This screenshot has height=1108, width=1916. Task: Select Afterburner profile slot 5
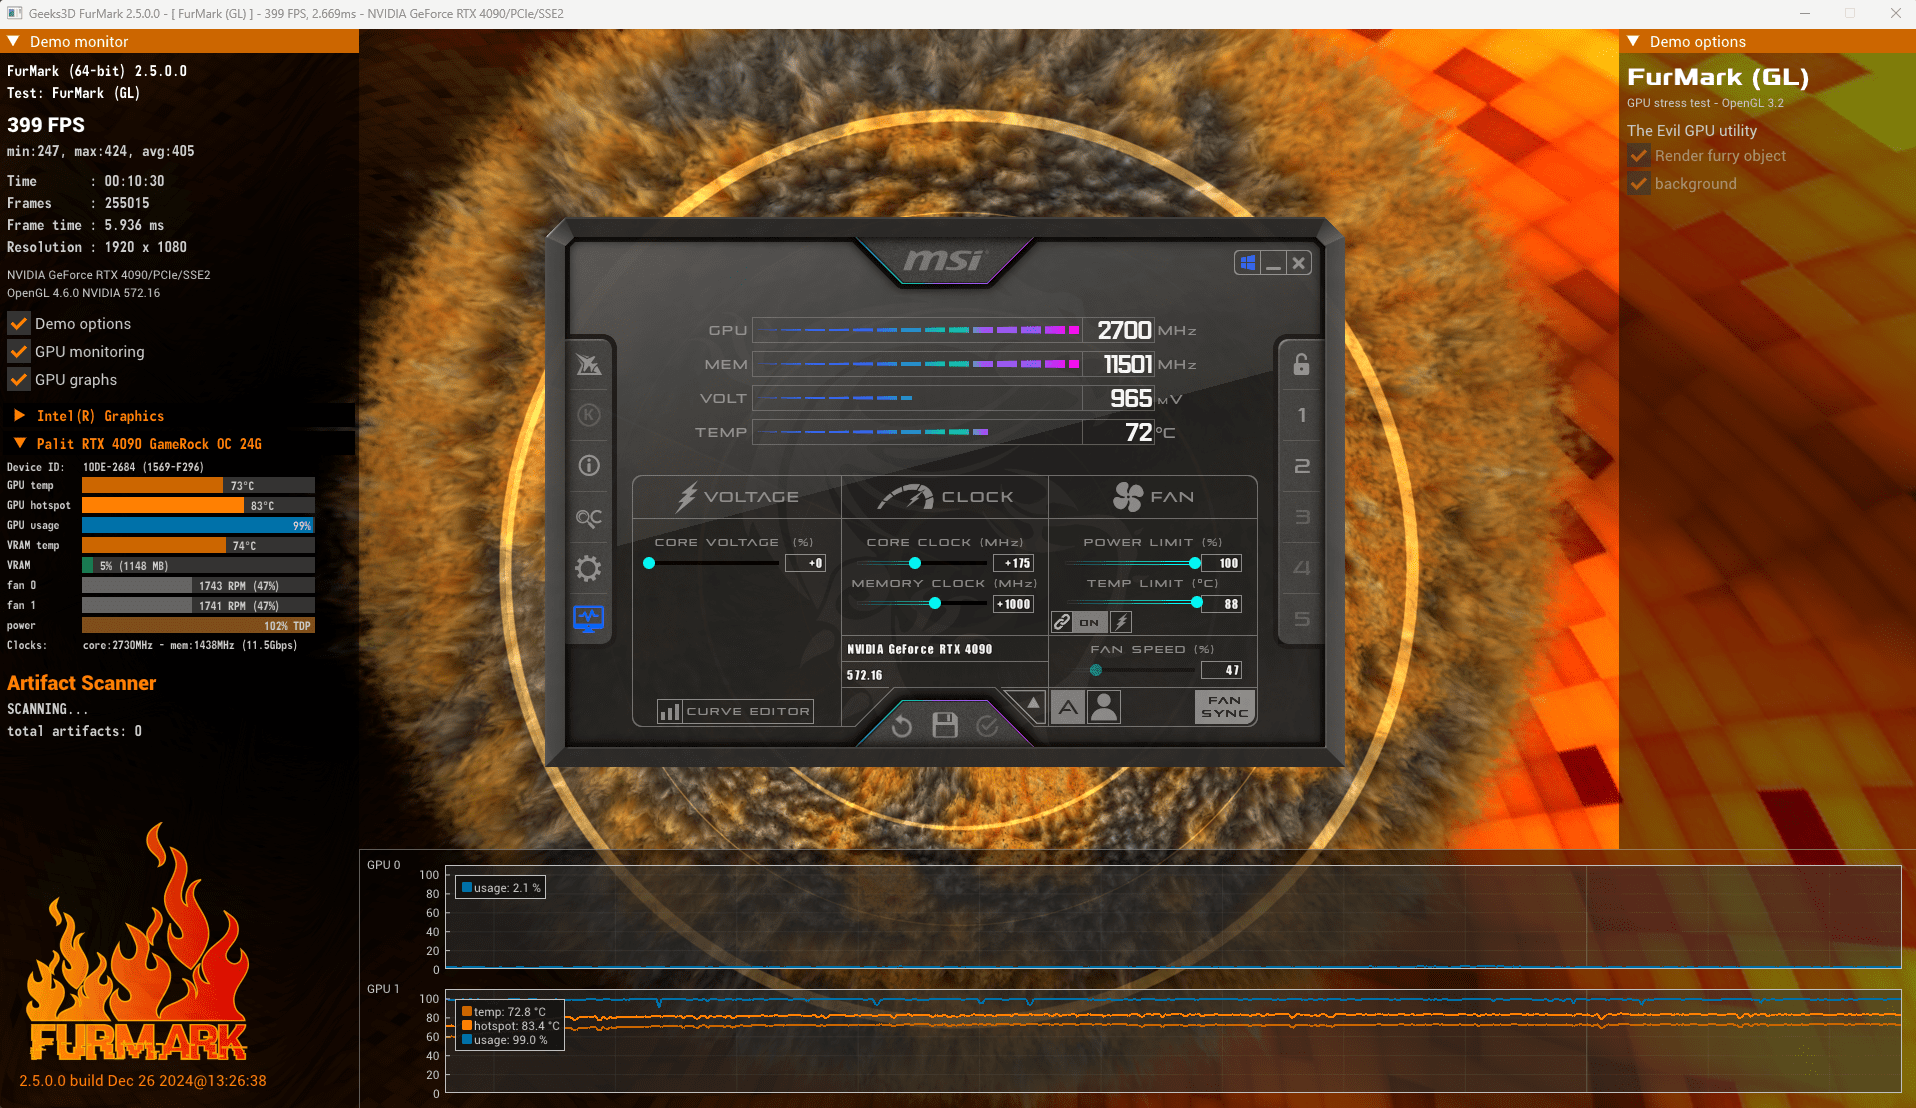point(1301,619)
